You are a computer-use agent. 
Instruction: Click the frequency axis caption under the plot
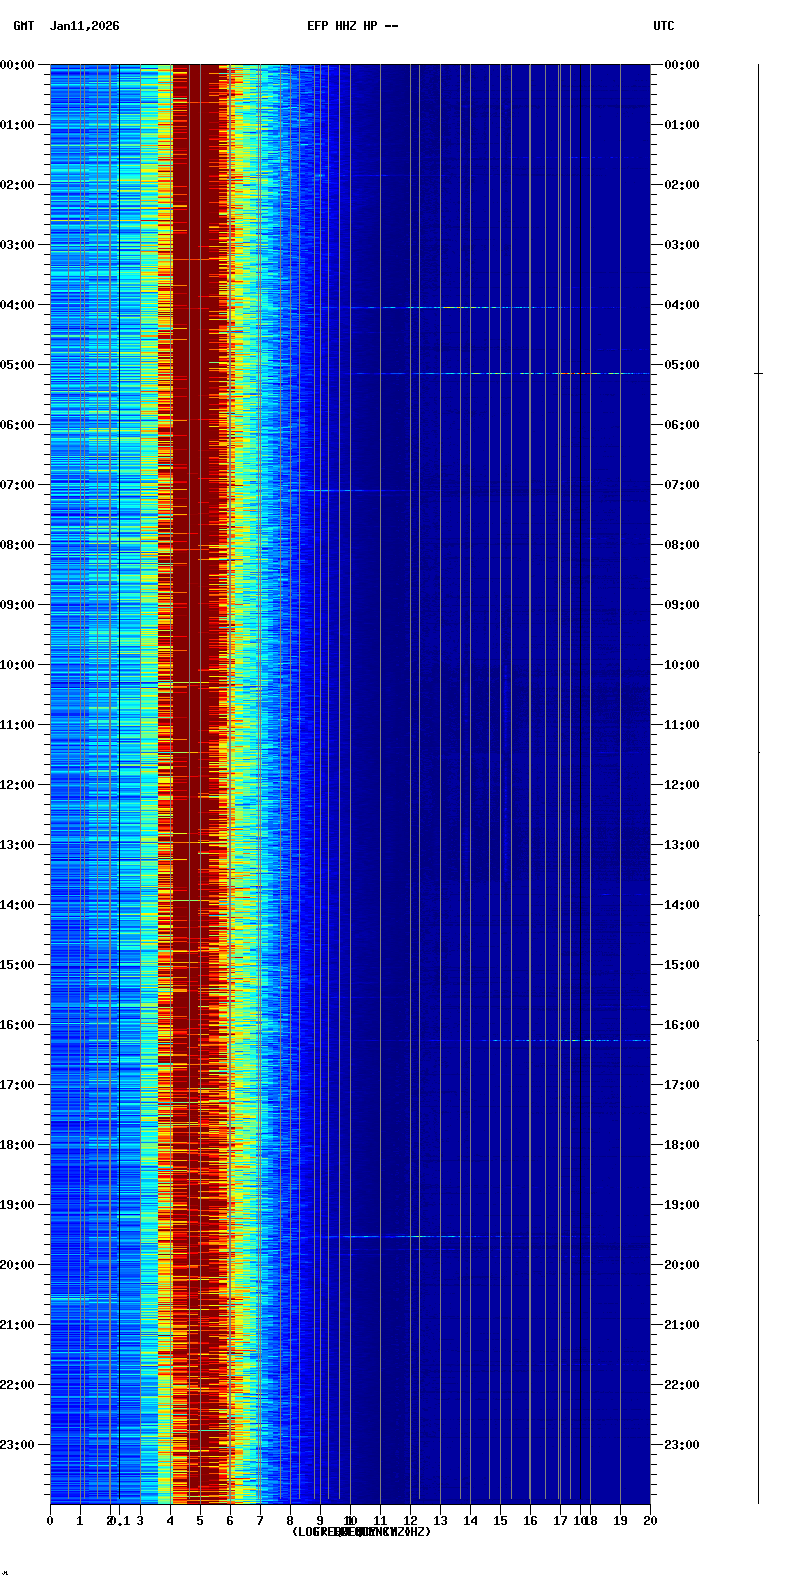tap(360, 1532)
